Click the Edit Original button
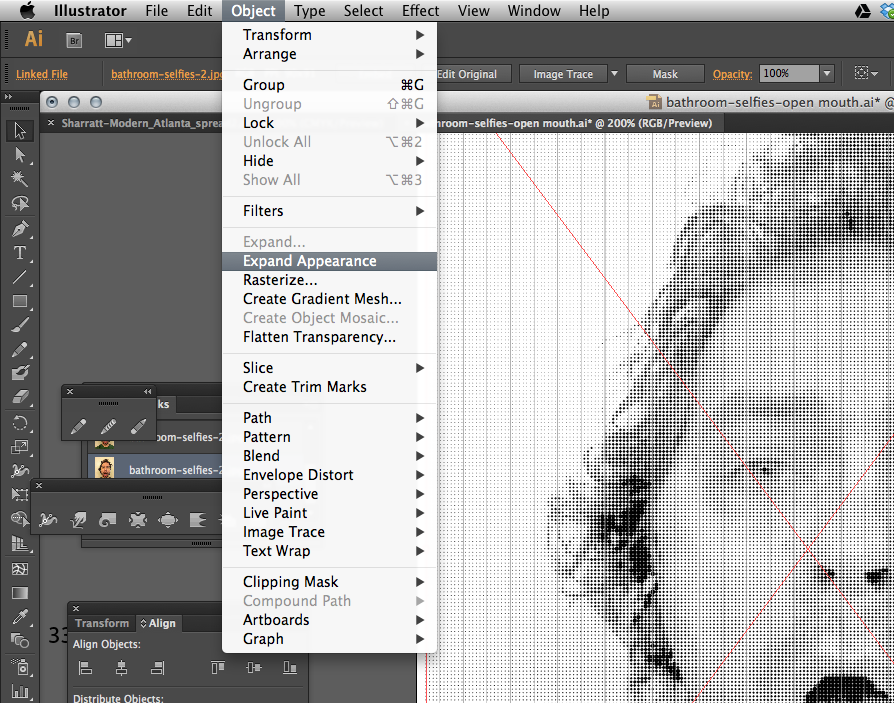894x703 pixels. tap(469, 74)
